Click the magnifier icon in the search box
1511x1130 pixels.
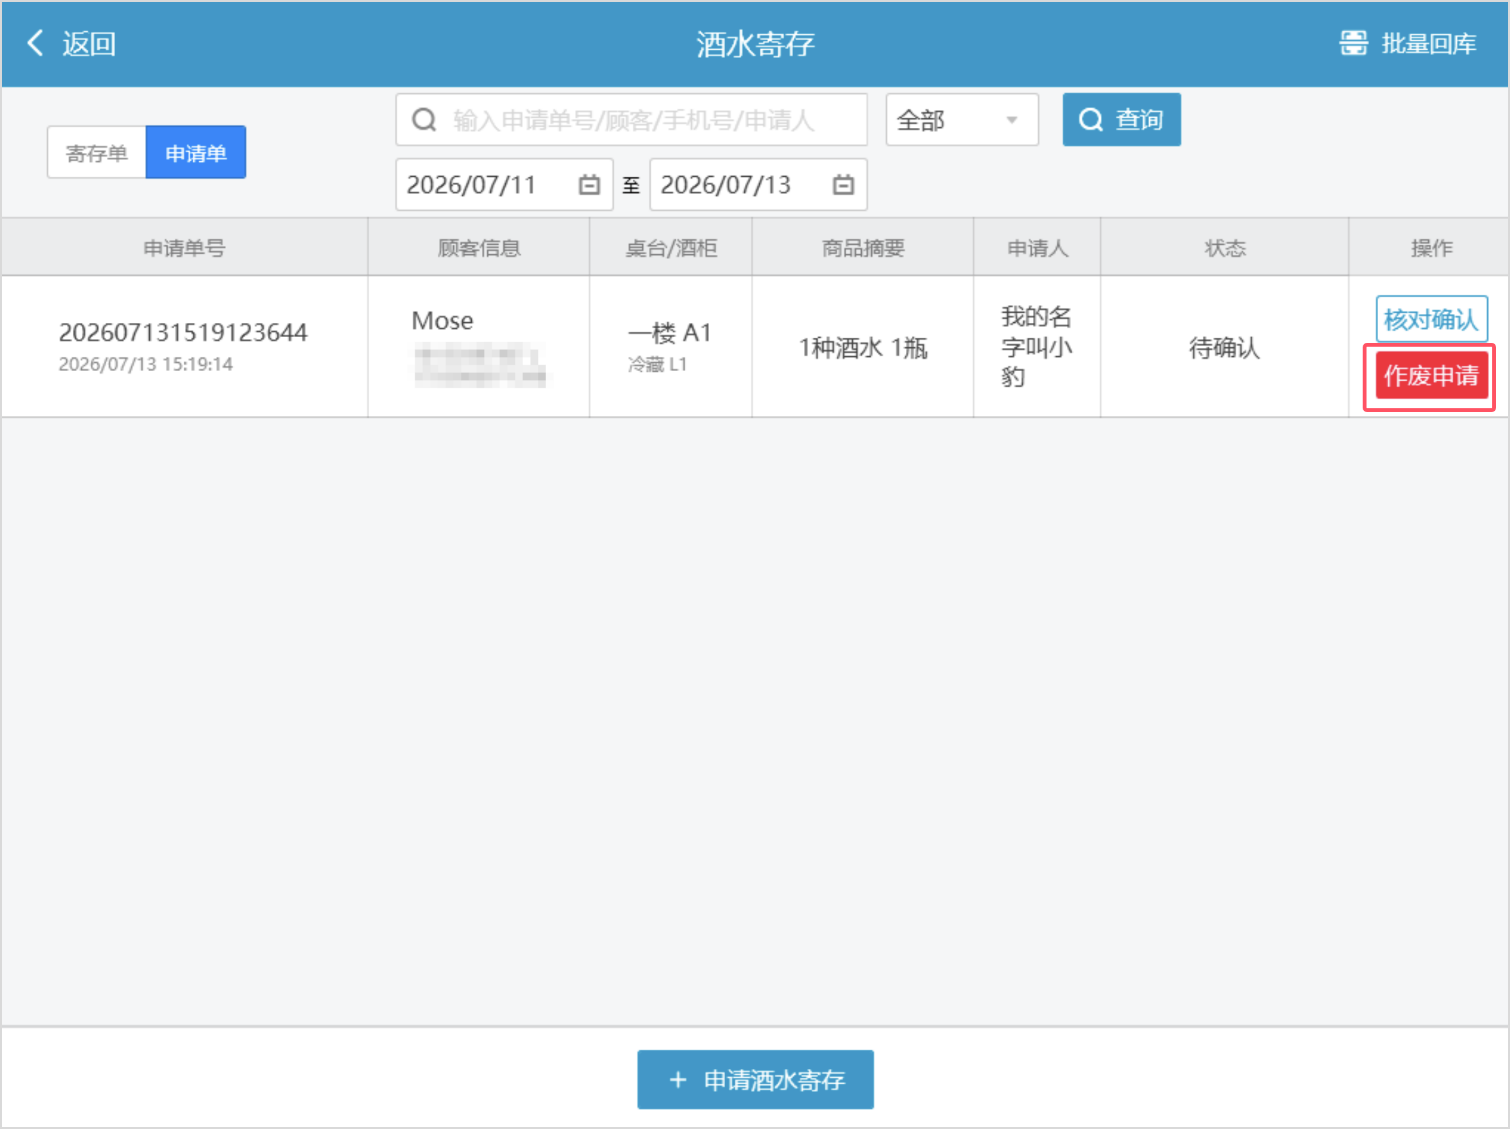(424, 120)
